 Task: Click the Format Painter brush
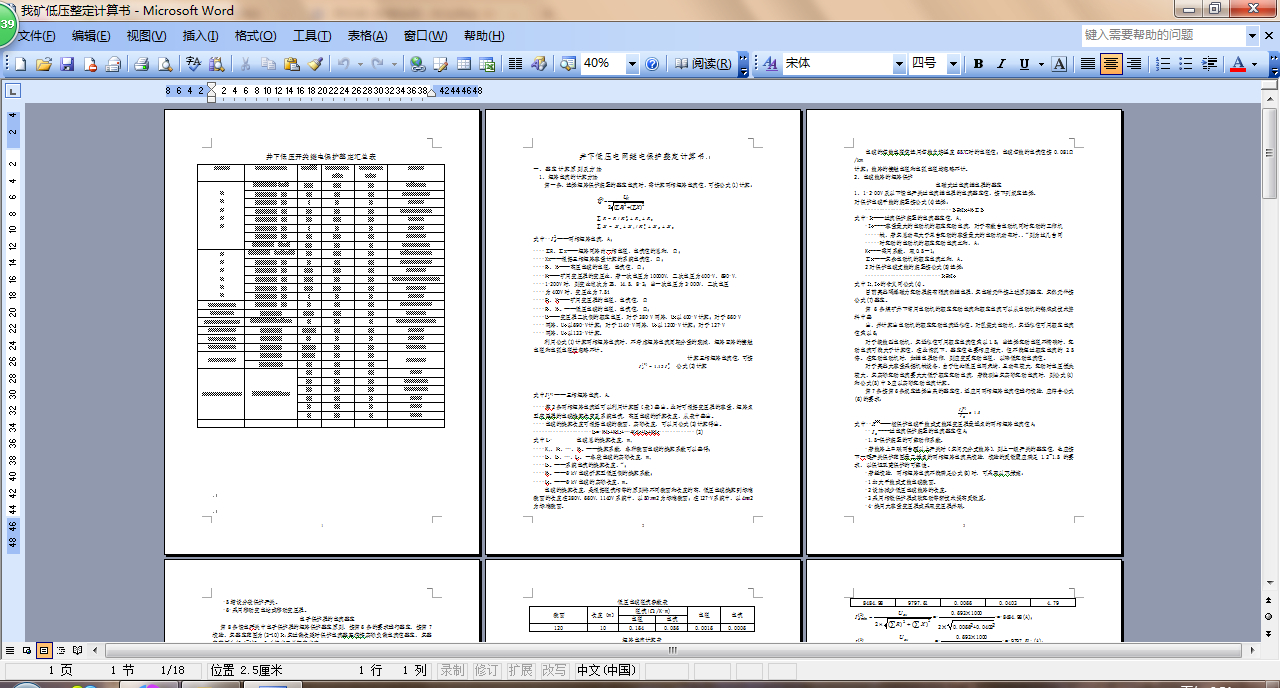315,64
